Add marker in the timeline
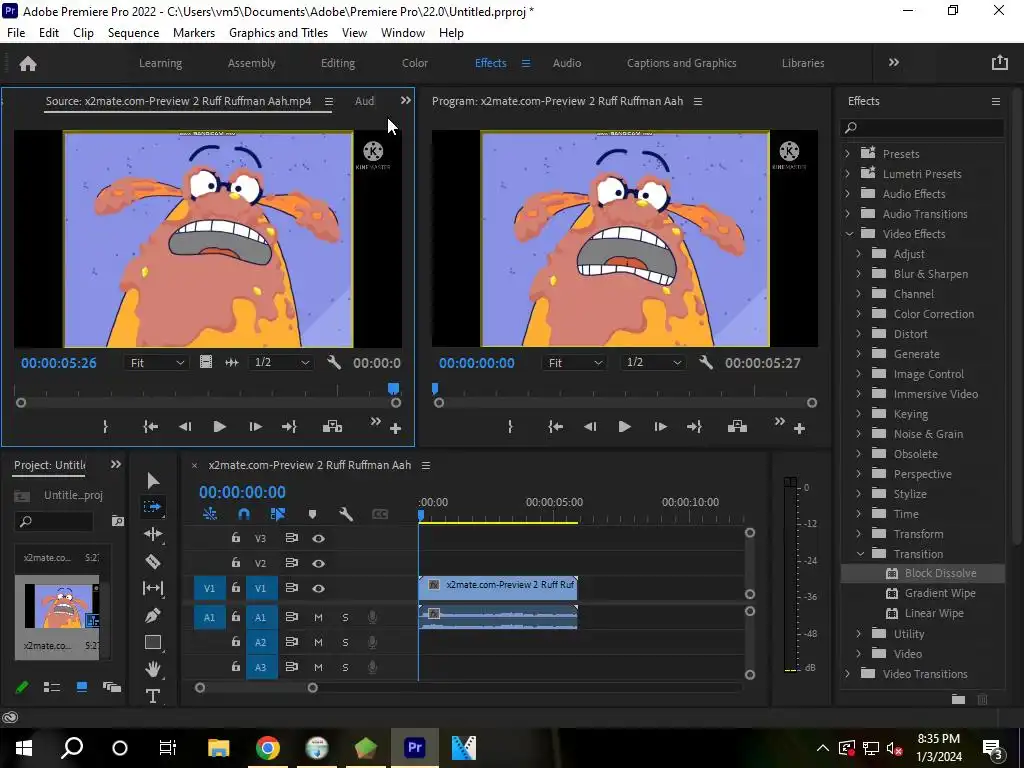Screen dimensions: 1024x768 coord(312,515)
